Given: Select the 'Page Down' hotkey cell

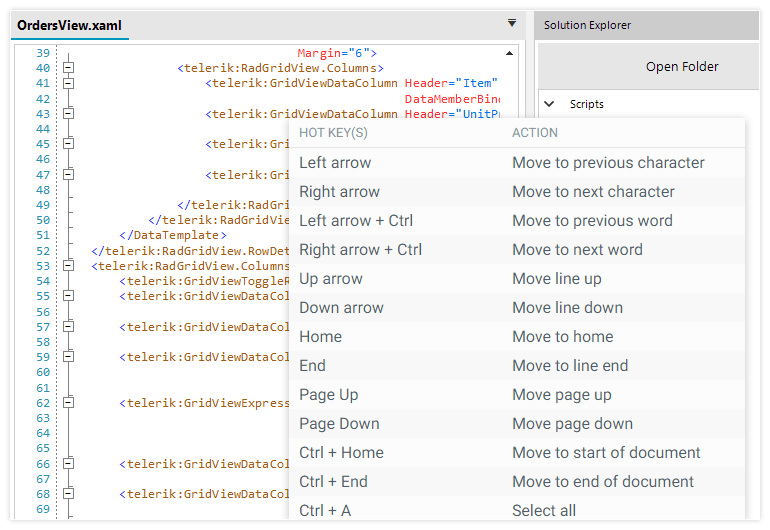Looking at the screenshot, I should tap(339, 423).
